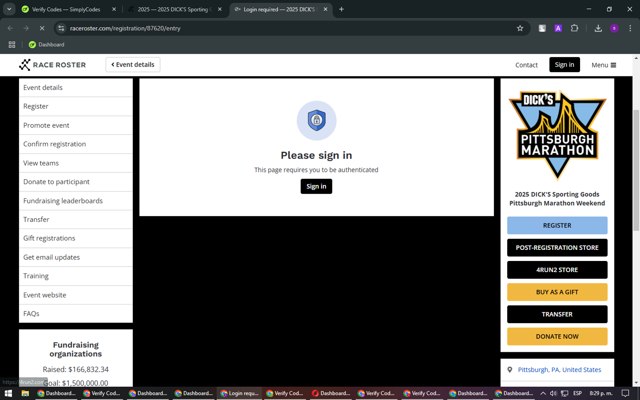Close the Login required tab
Image resolution: width=640 pixels, height=400 pixels.
click(325, 9)
